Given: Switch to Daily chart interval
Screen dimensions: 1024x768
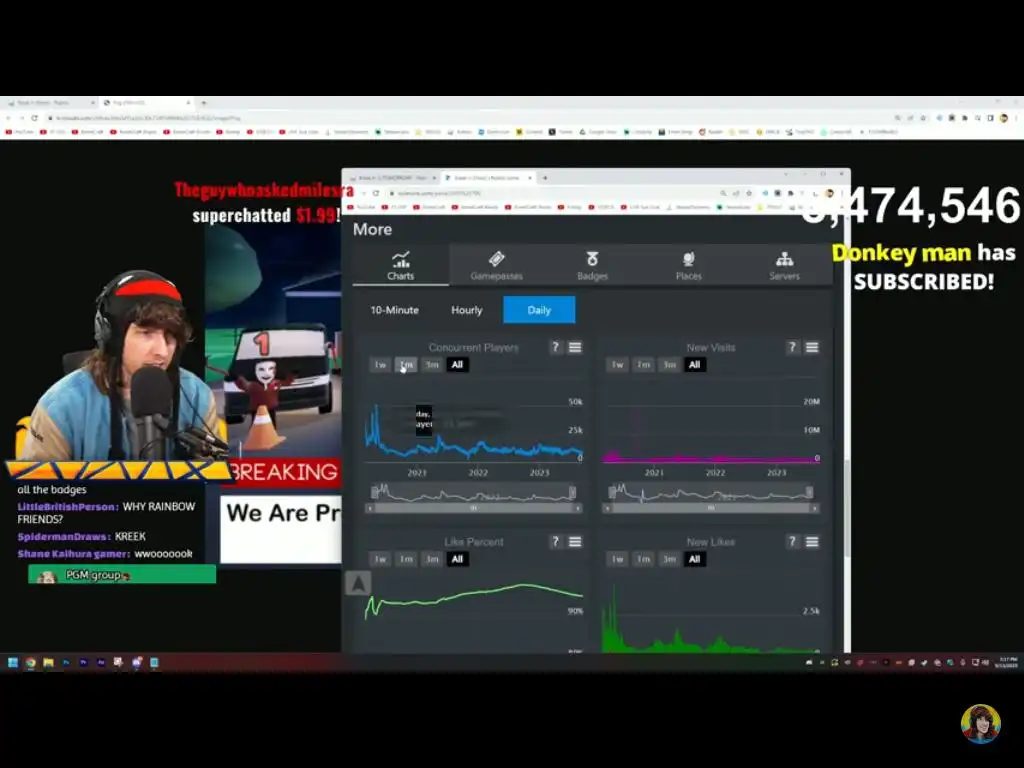Looking at the screenshot, I should [539, 310].
